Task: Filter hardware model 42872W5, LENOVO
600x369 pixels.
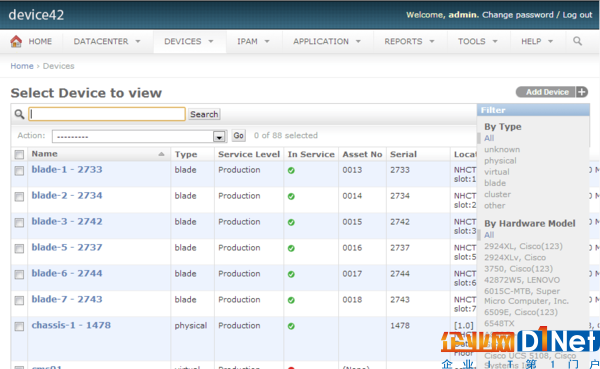Action: pos(522,280)
